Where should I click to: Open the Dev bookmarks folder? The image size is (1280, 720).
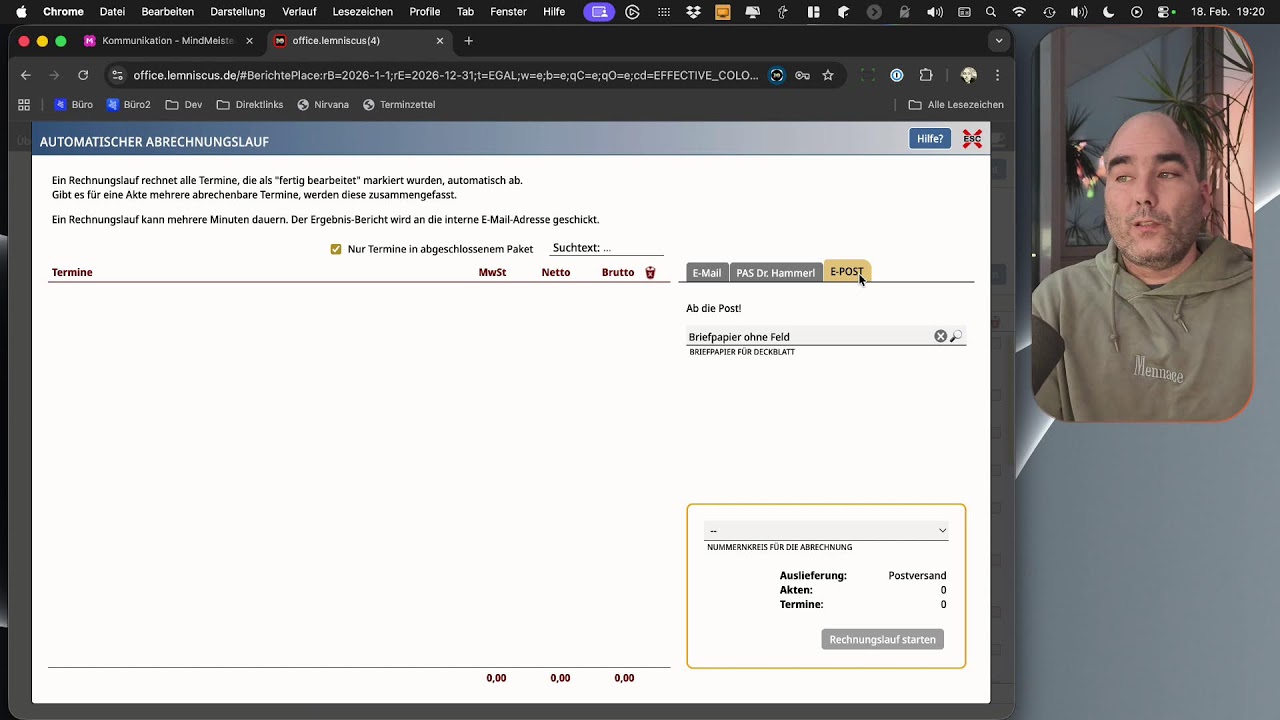coord(184,104)
